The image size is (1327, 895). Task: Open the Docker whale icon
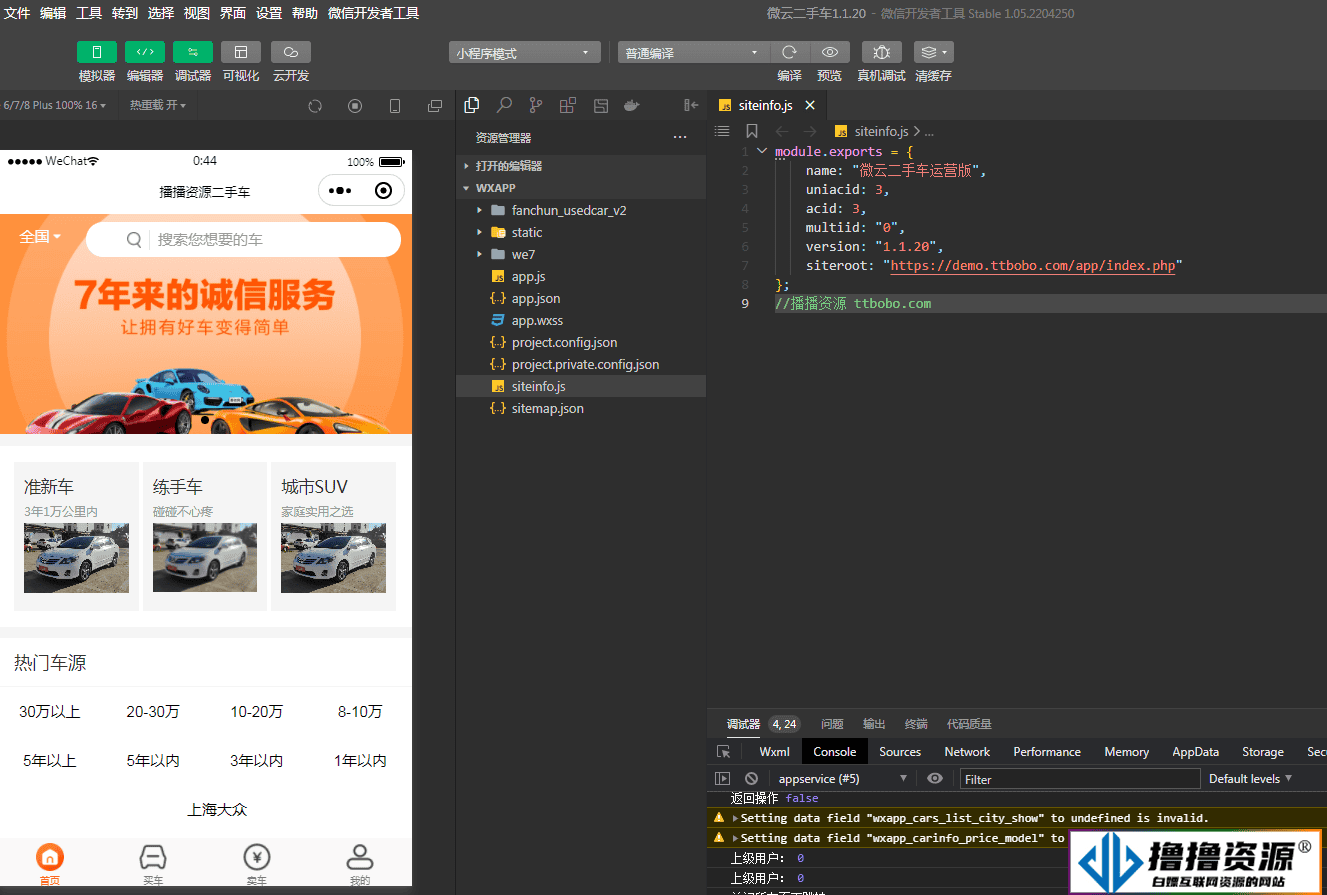(632, 105)
